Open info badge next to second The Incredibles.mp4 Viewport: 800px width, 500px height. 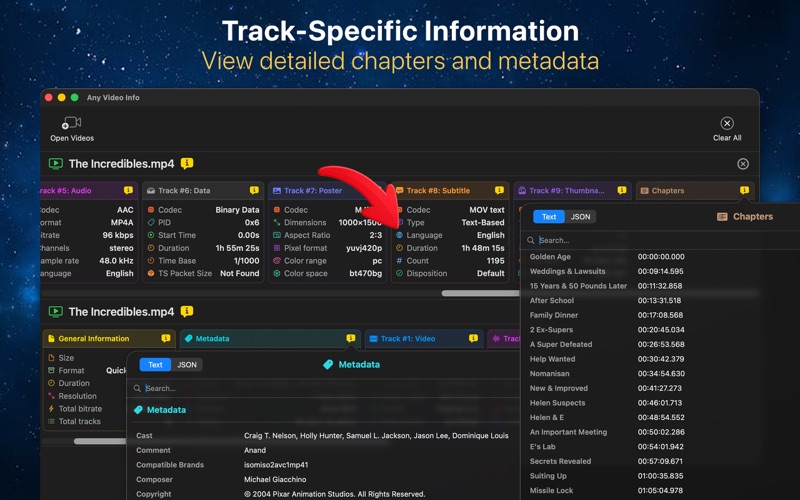[x=187, y=311]
